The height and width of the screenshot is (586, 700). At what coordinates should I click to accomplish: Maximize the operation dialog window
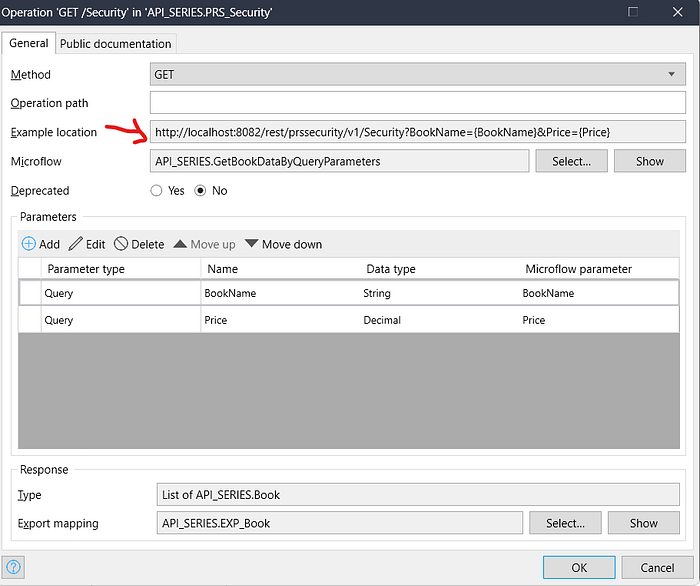[x=632, y=12]
